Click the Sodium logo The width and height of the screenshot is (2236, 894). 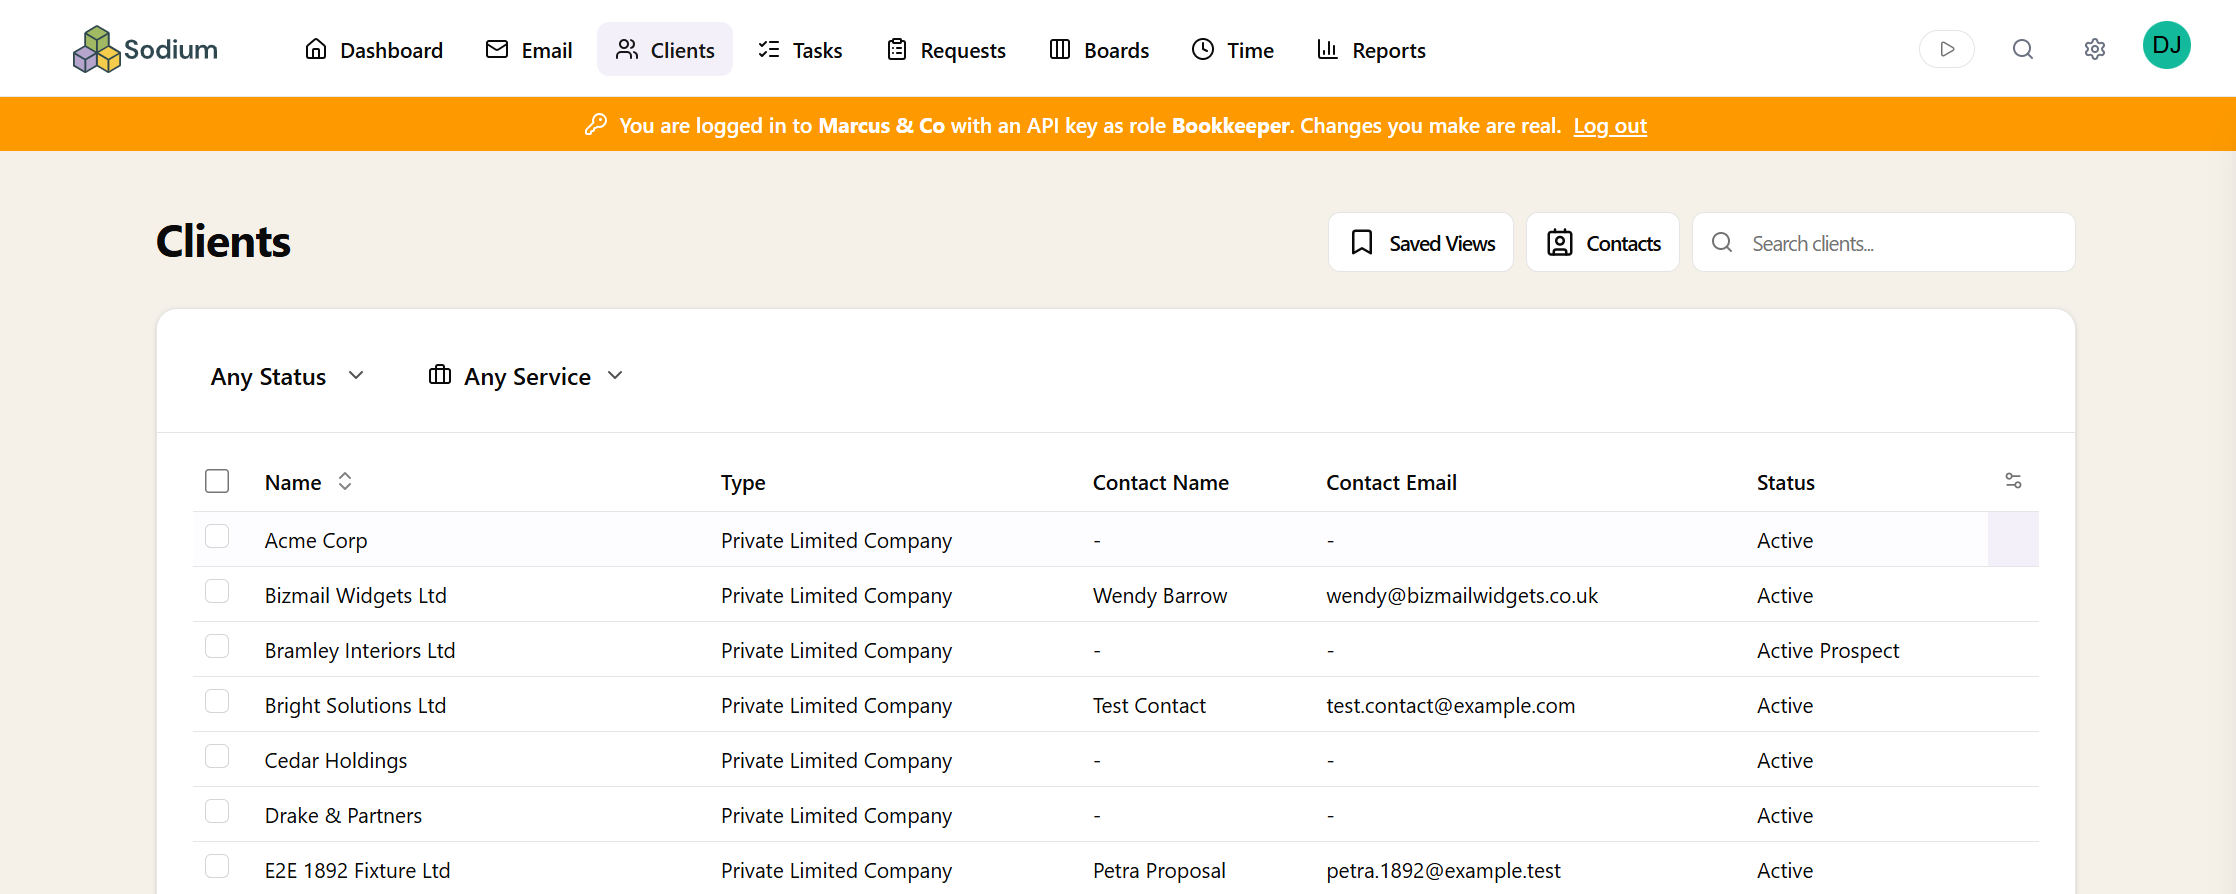click(145, 49)
